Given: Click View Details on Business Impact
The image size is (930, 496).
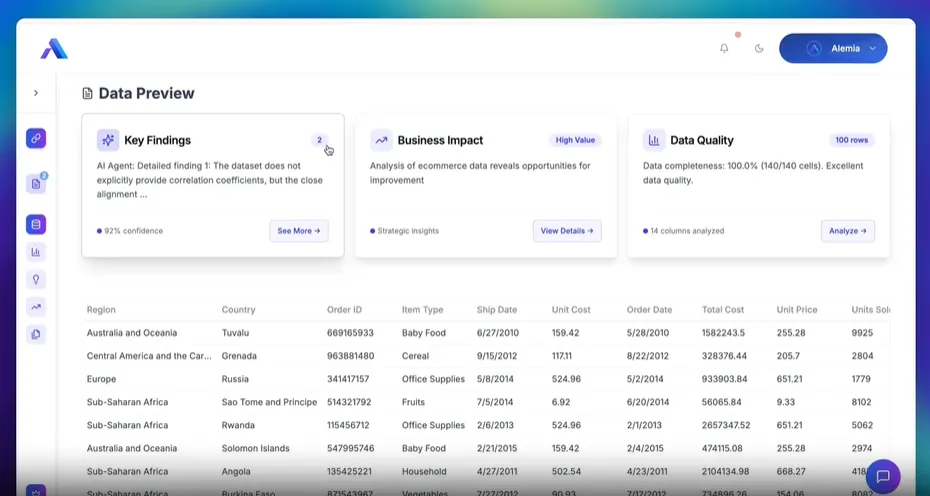Looking at the screenshot, I should [567, 231].
